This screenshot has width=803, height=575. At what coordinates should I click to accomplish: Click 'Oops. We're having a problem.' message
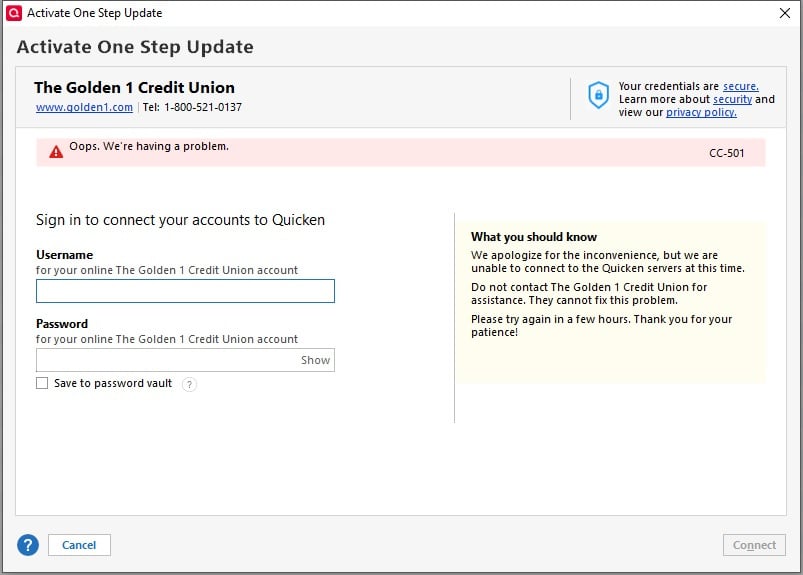point(149,146)
